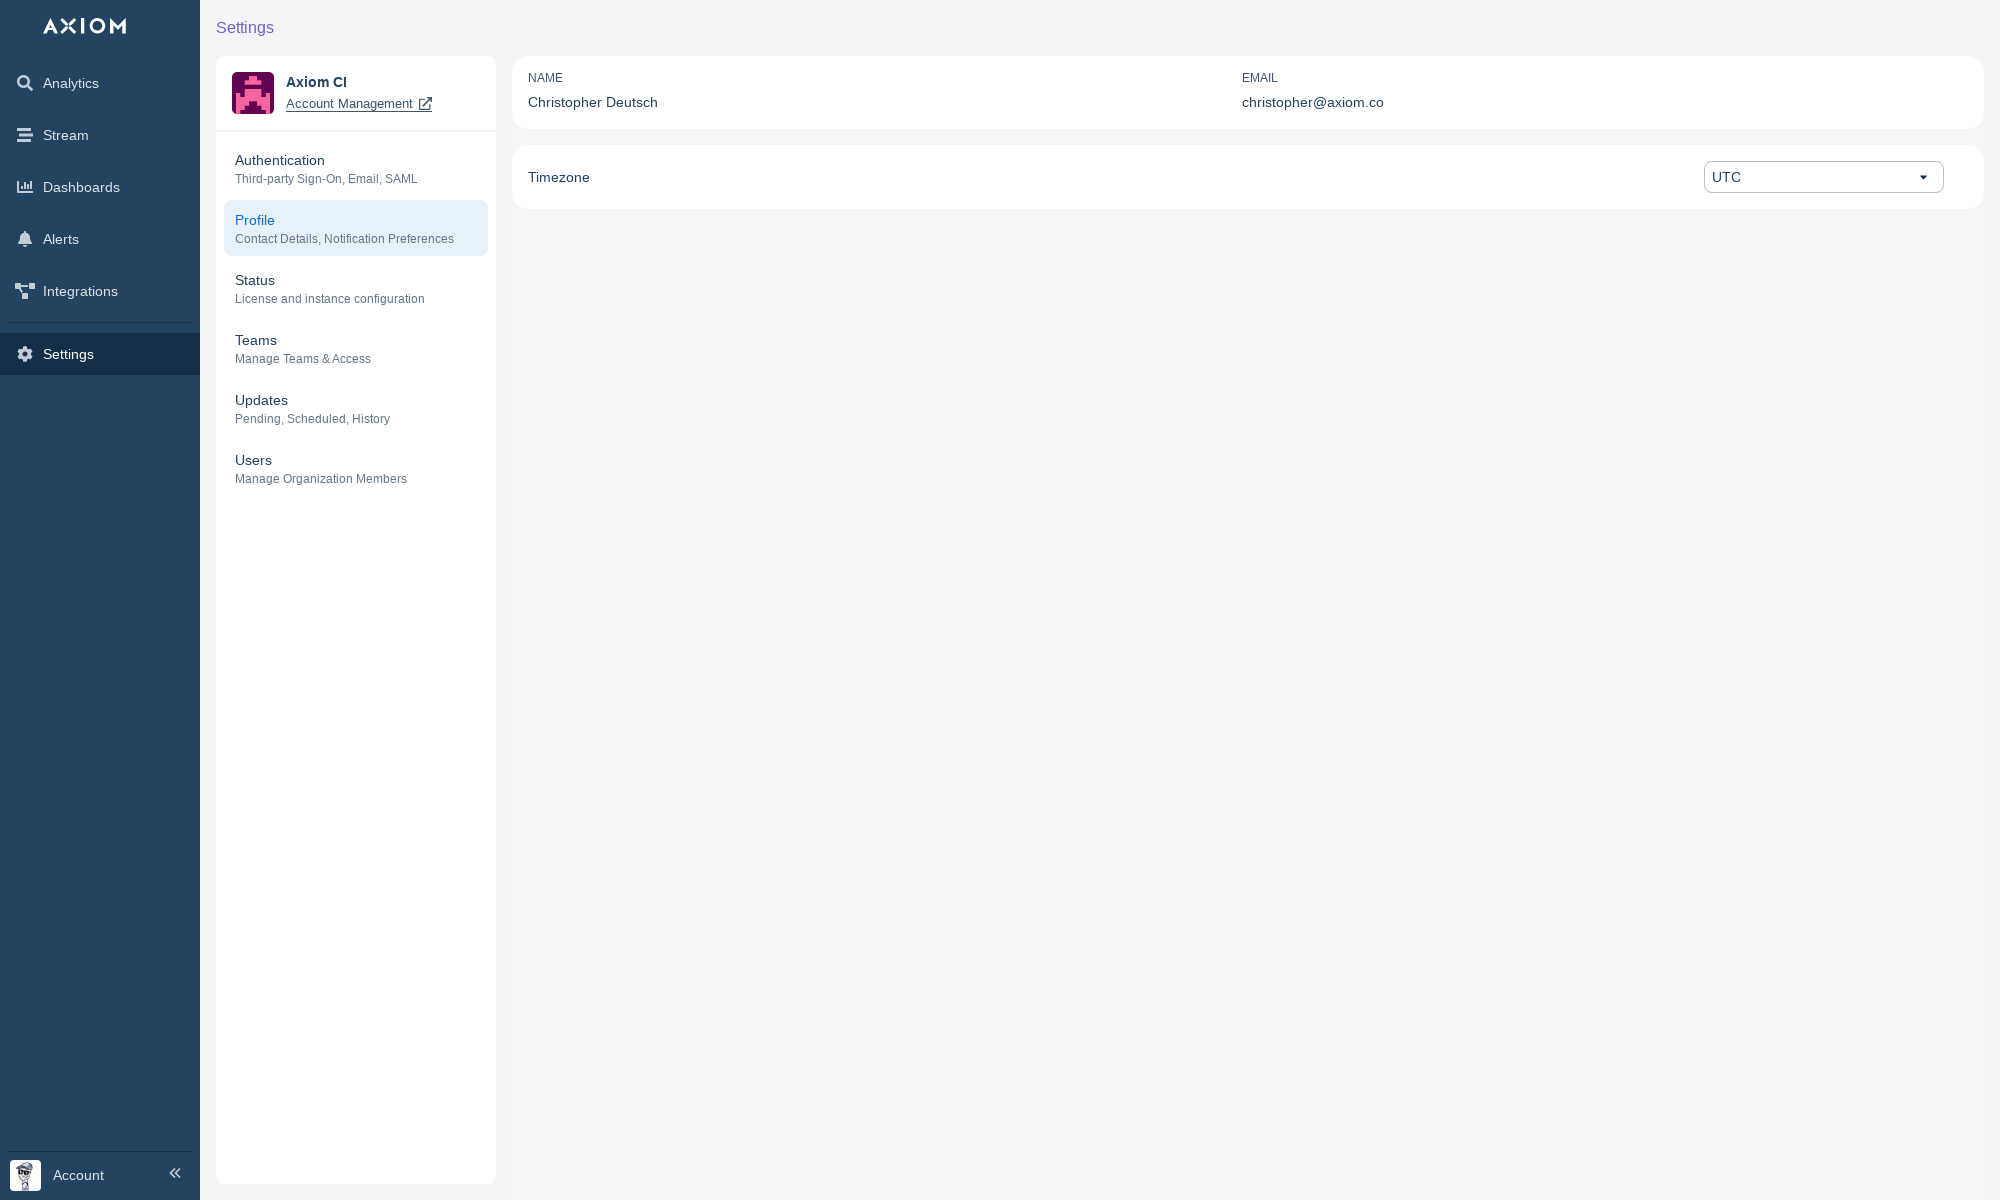This screenshot has height=1200, width=2000.
Task: Click the Alerts bell icon
Action: click(25, 239)
